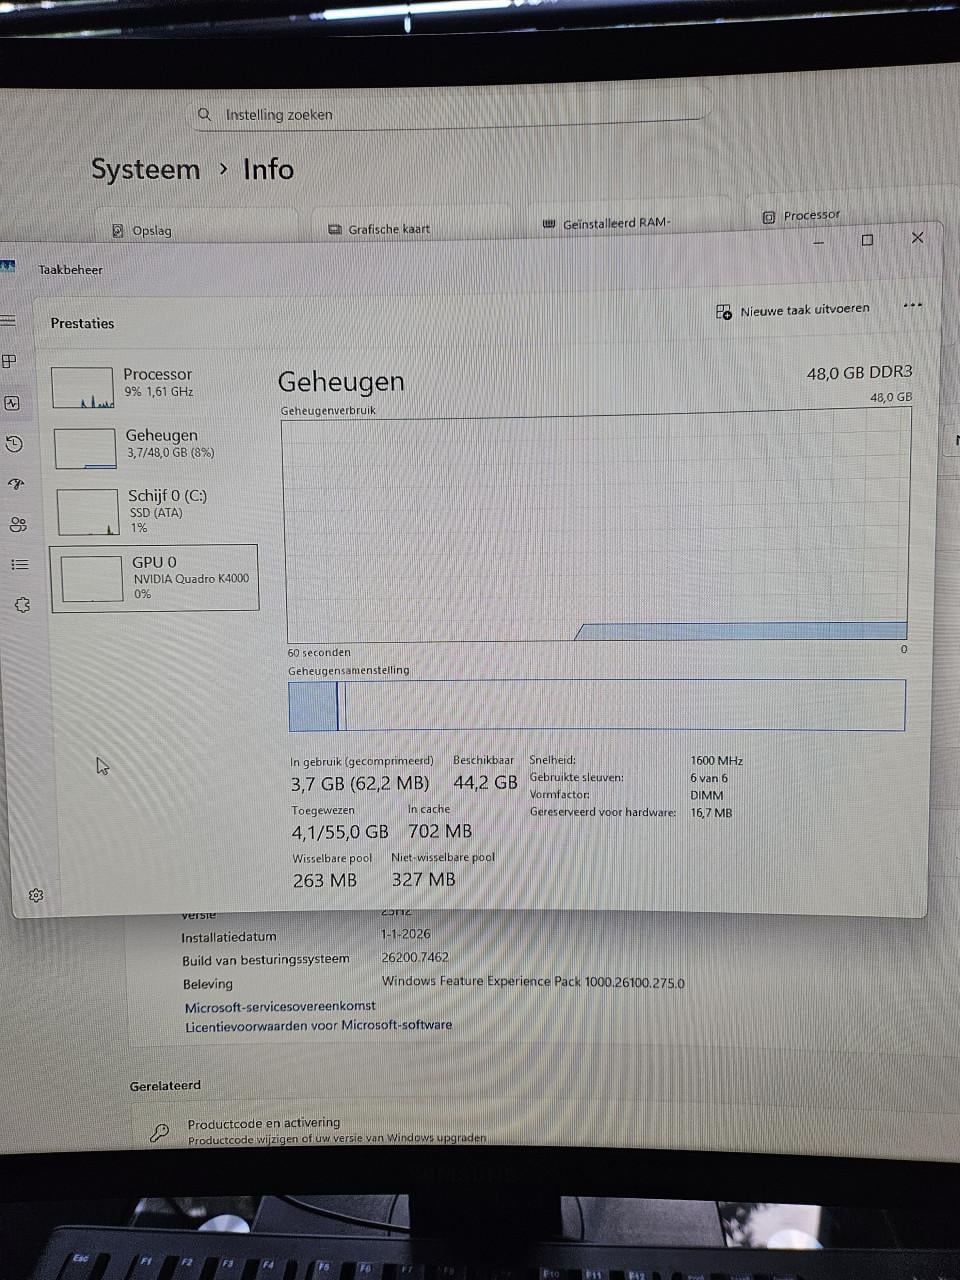This screenshot has height=1280, width=960.
Task: Open the Microsoft-servicesovereenkomst link
Action: [281, 1007]
